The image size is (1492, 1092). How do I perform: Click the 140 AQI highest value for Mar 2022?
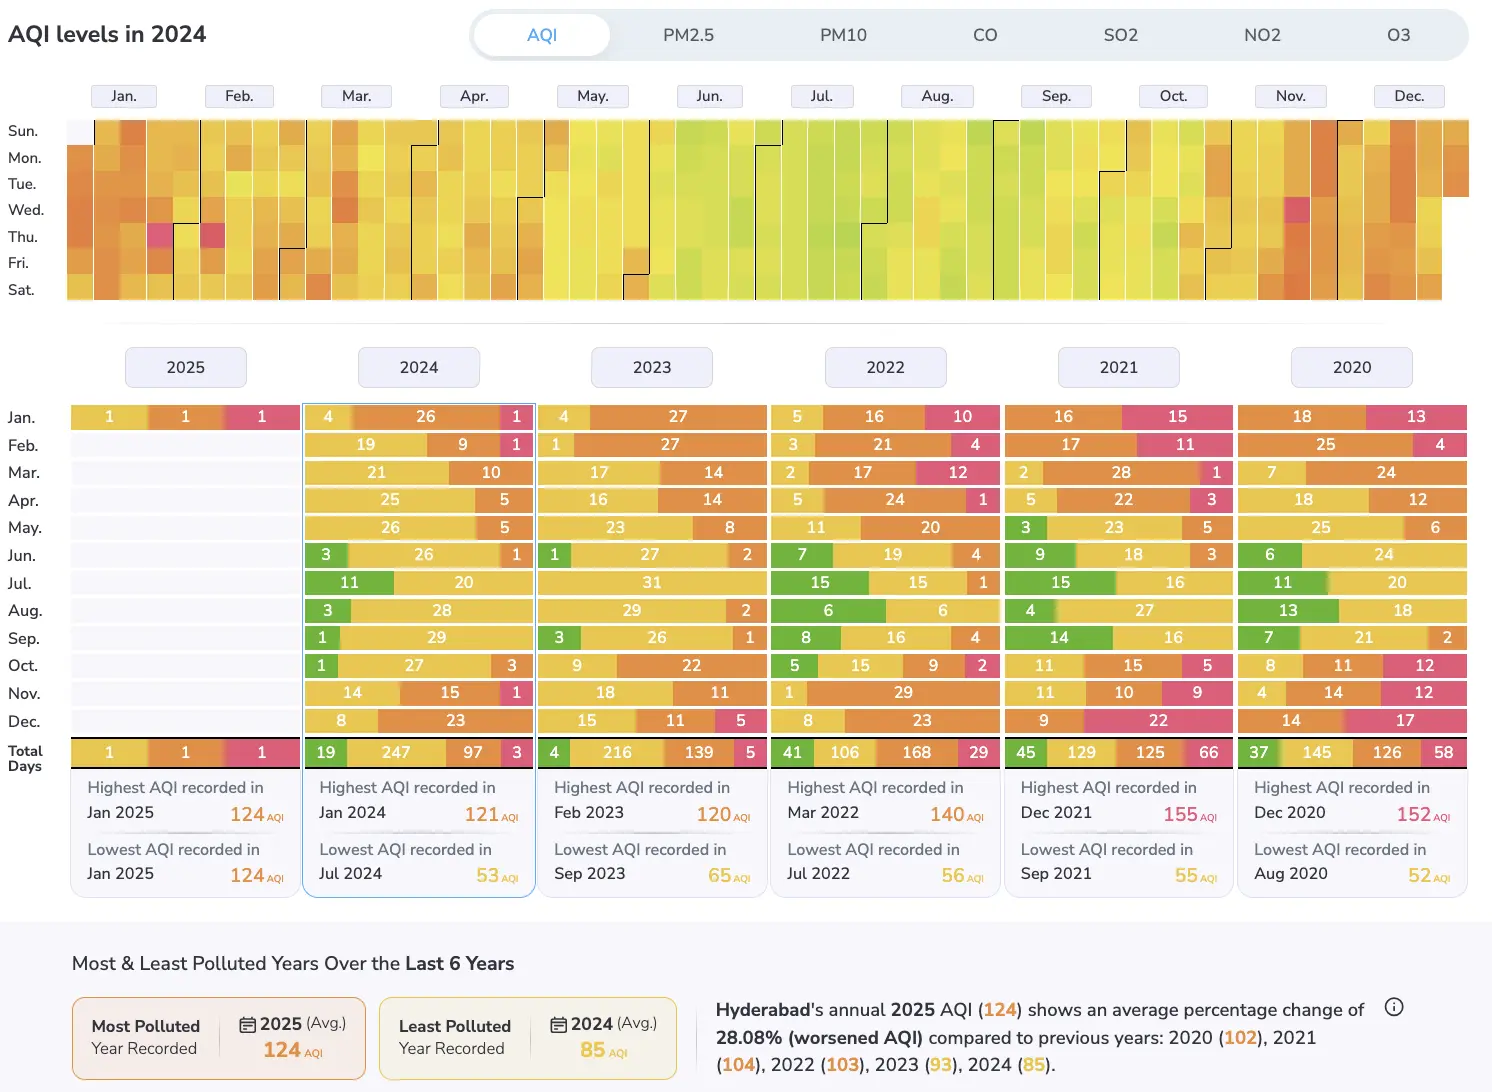[957, 814]
